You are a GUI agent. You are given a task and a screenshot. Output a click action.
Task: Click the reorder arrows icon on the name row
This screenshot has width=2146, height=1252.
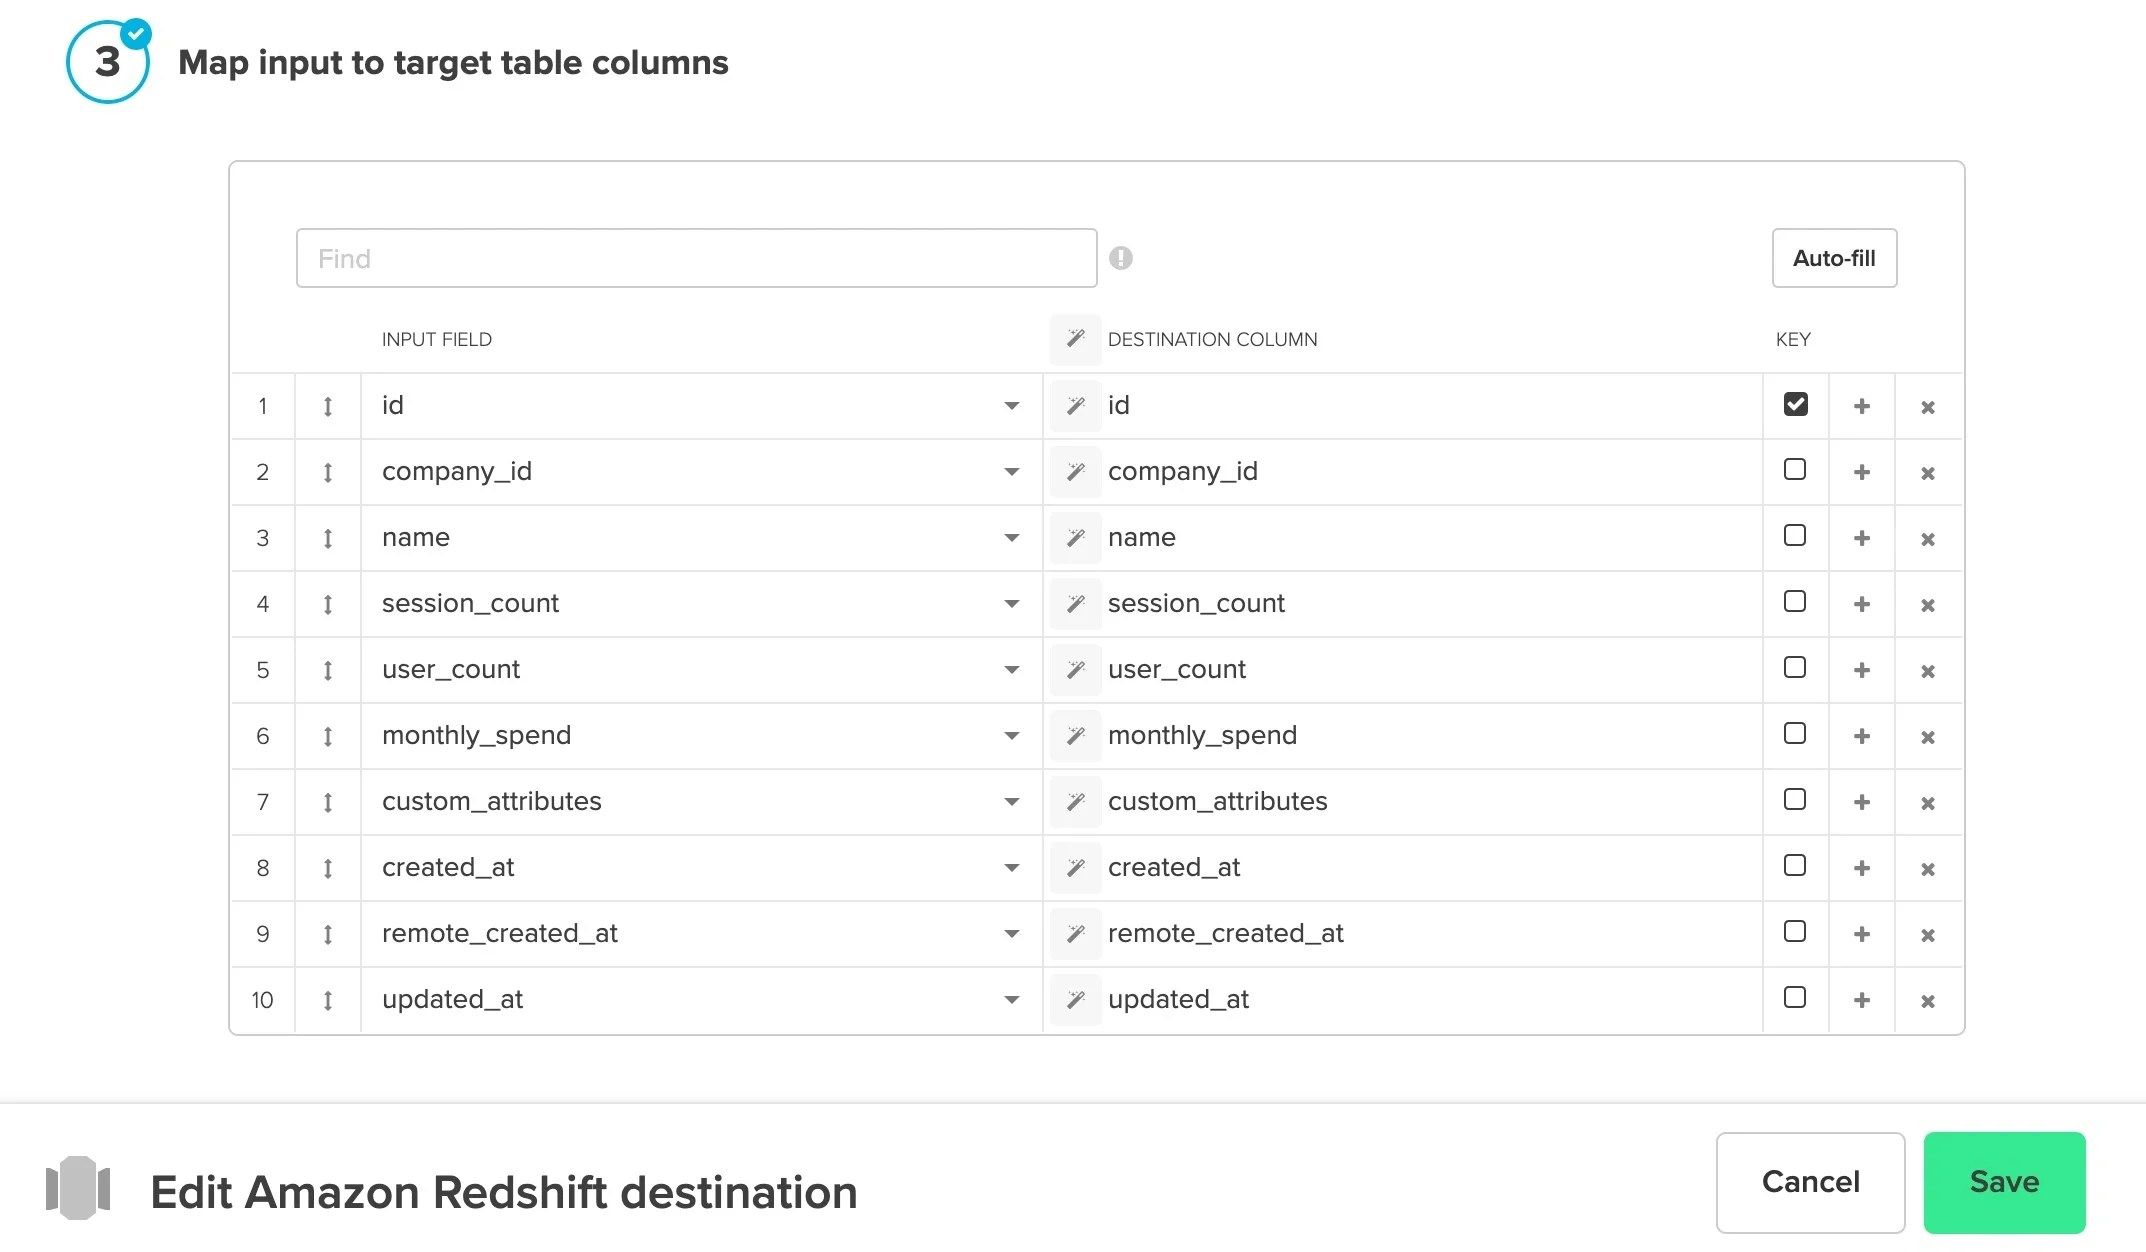(x=327, y=537)
